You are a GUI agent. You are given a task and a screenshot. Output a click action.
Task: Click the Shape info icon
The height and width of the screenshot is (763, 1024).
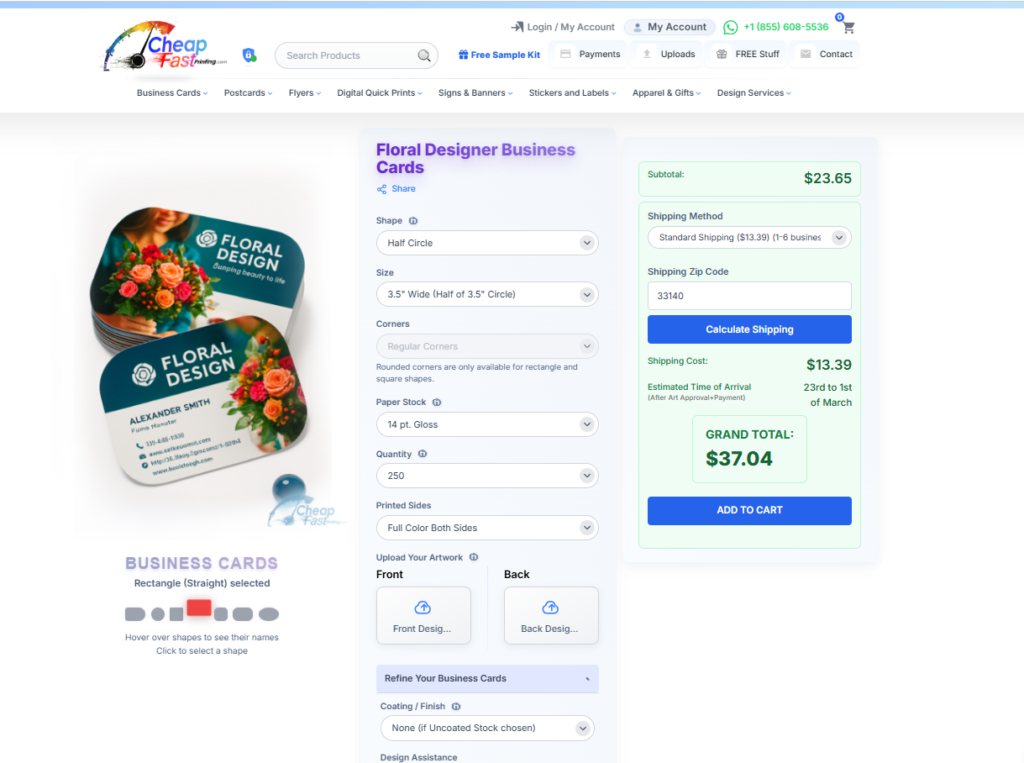413,221
